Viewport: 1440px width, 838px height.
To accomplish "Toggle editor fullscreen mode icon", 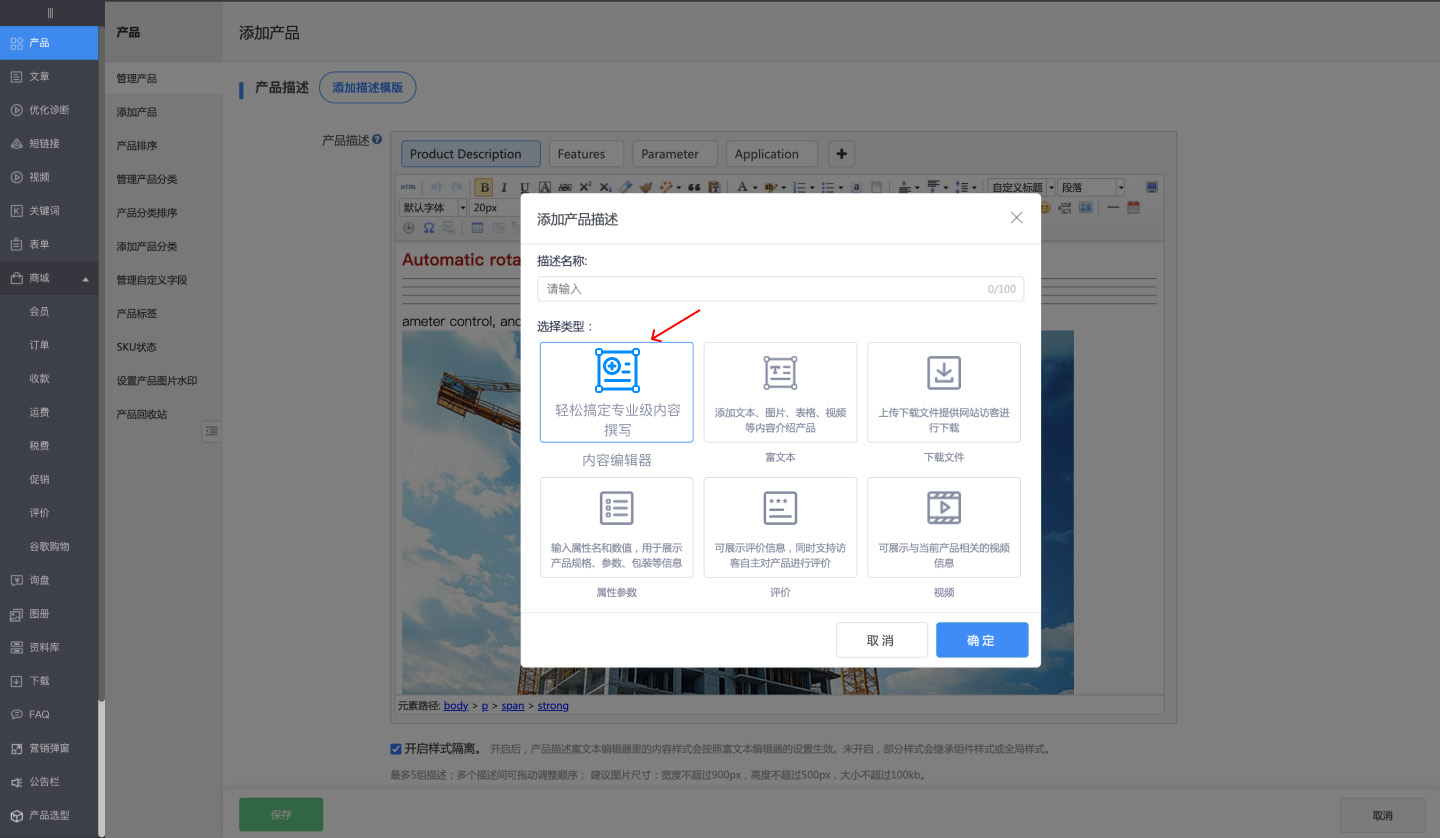I will 1152,187.
